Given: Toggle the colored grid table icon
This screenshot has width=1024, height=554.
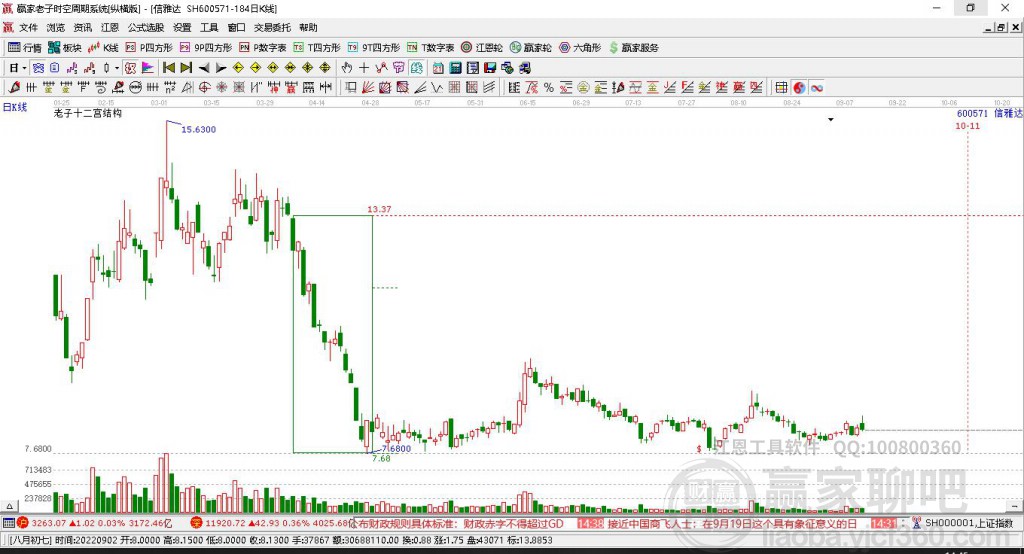Looking at the screenshot, I should tap(781, 88).
